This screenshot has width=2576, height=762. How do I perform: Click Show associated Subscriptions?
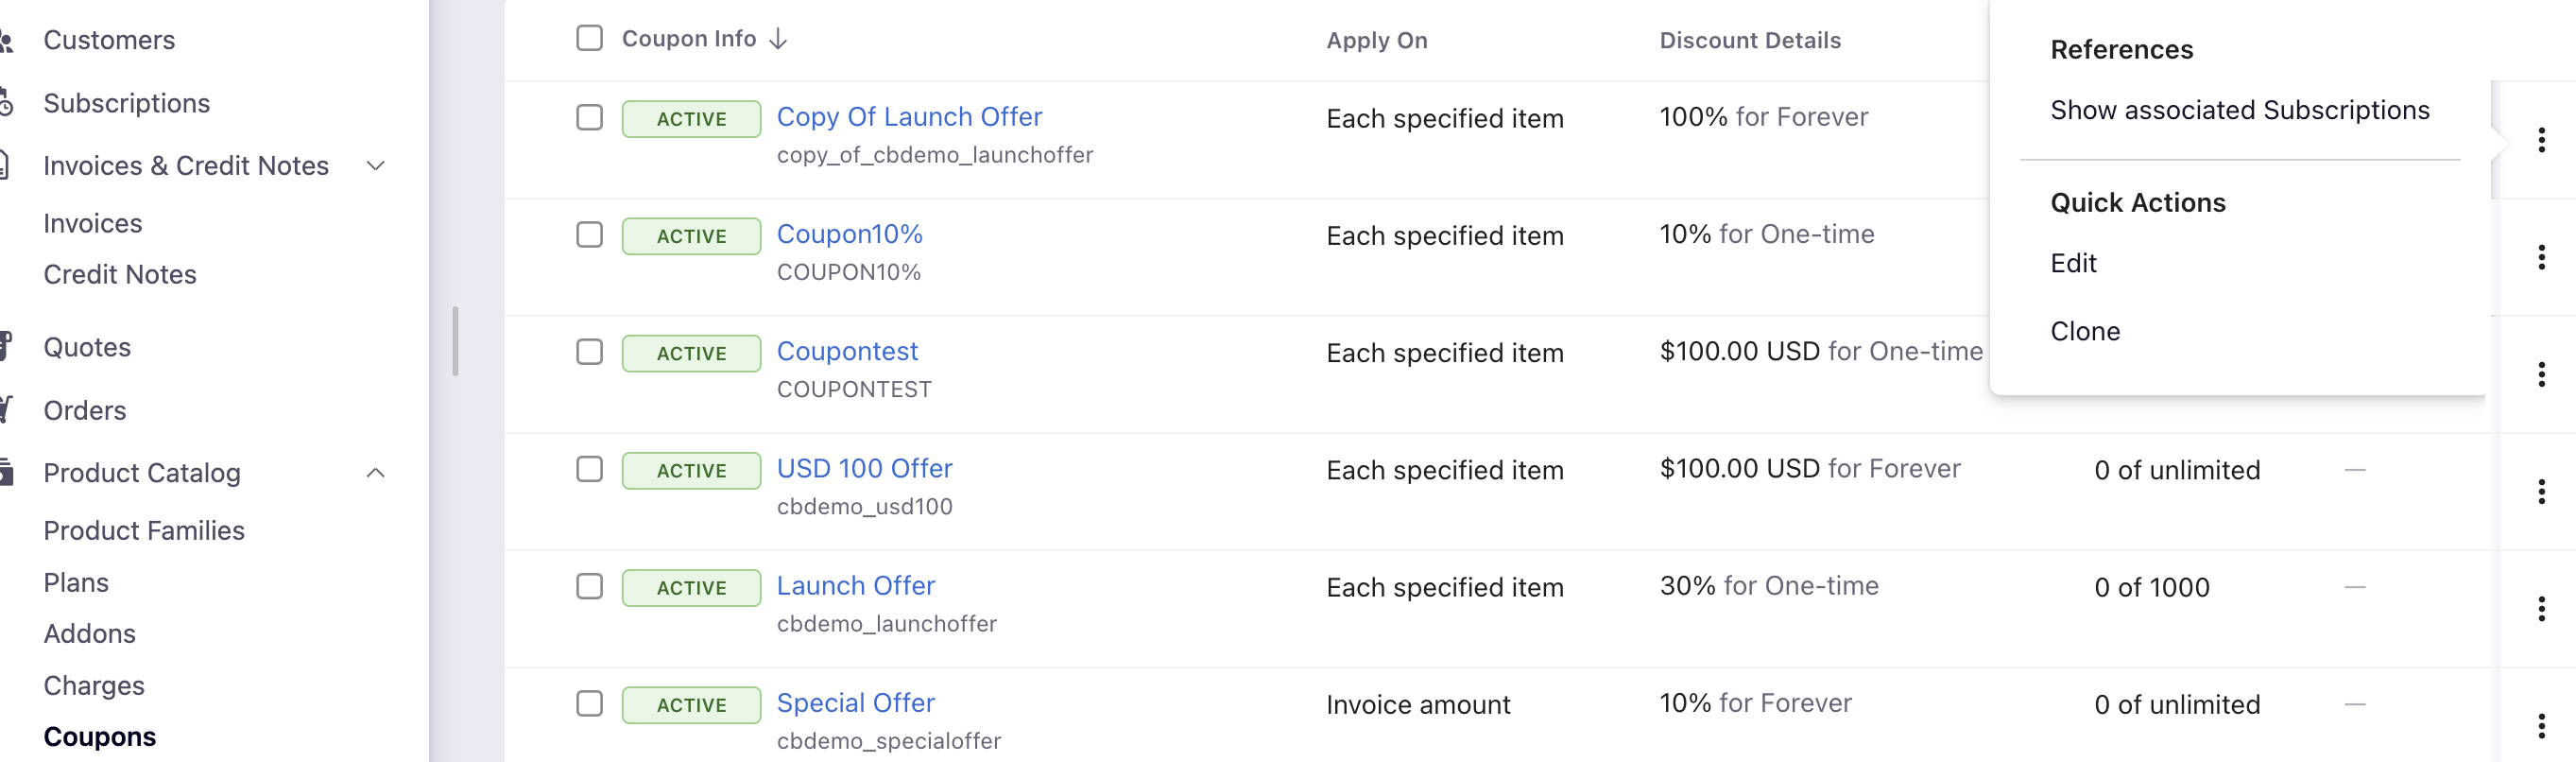pos(2238,110)
